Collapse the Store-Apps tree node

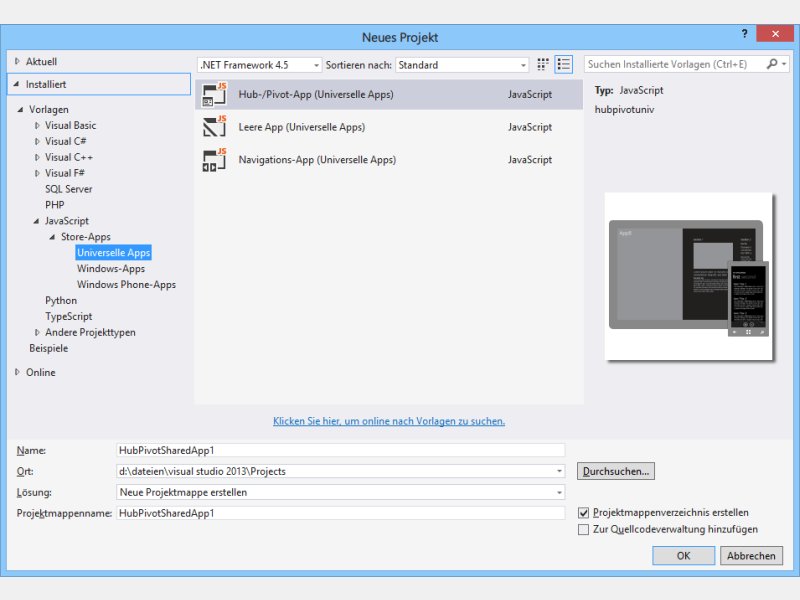coord(52,237)
